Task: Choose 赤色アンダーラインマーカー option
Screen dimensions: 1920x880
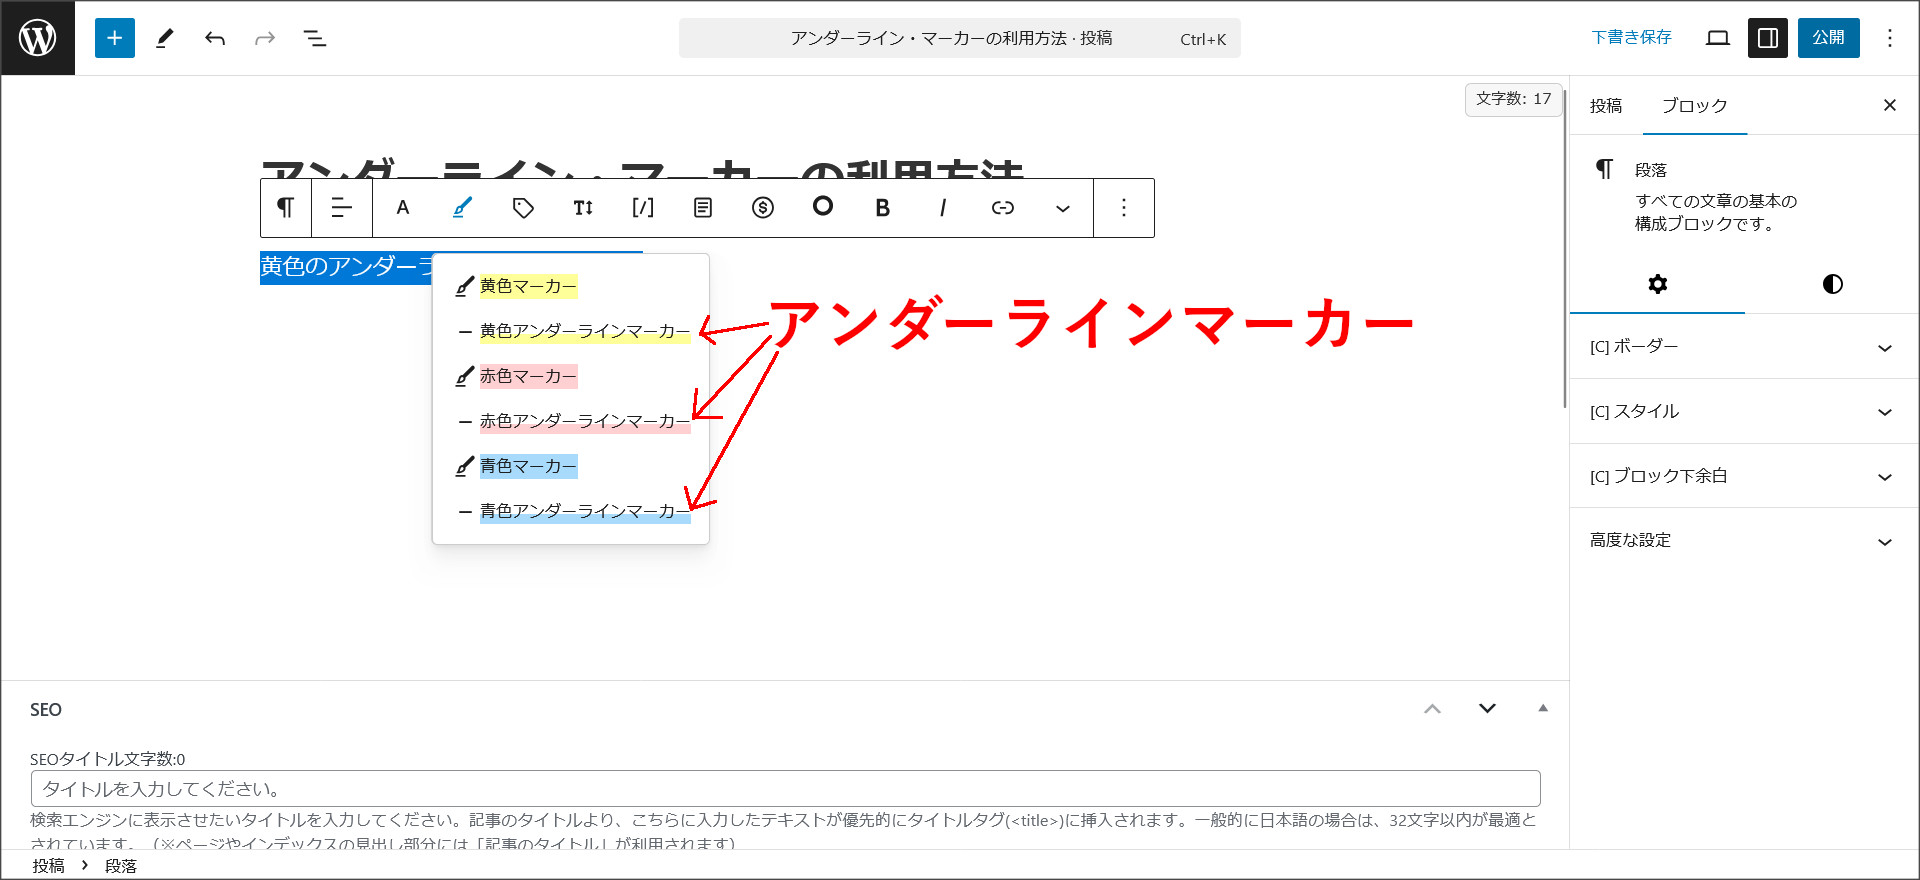Action: (x=570, y=421)
